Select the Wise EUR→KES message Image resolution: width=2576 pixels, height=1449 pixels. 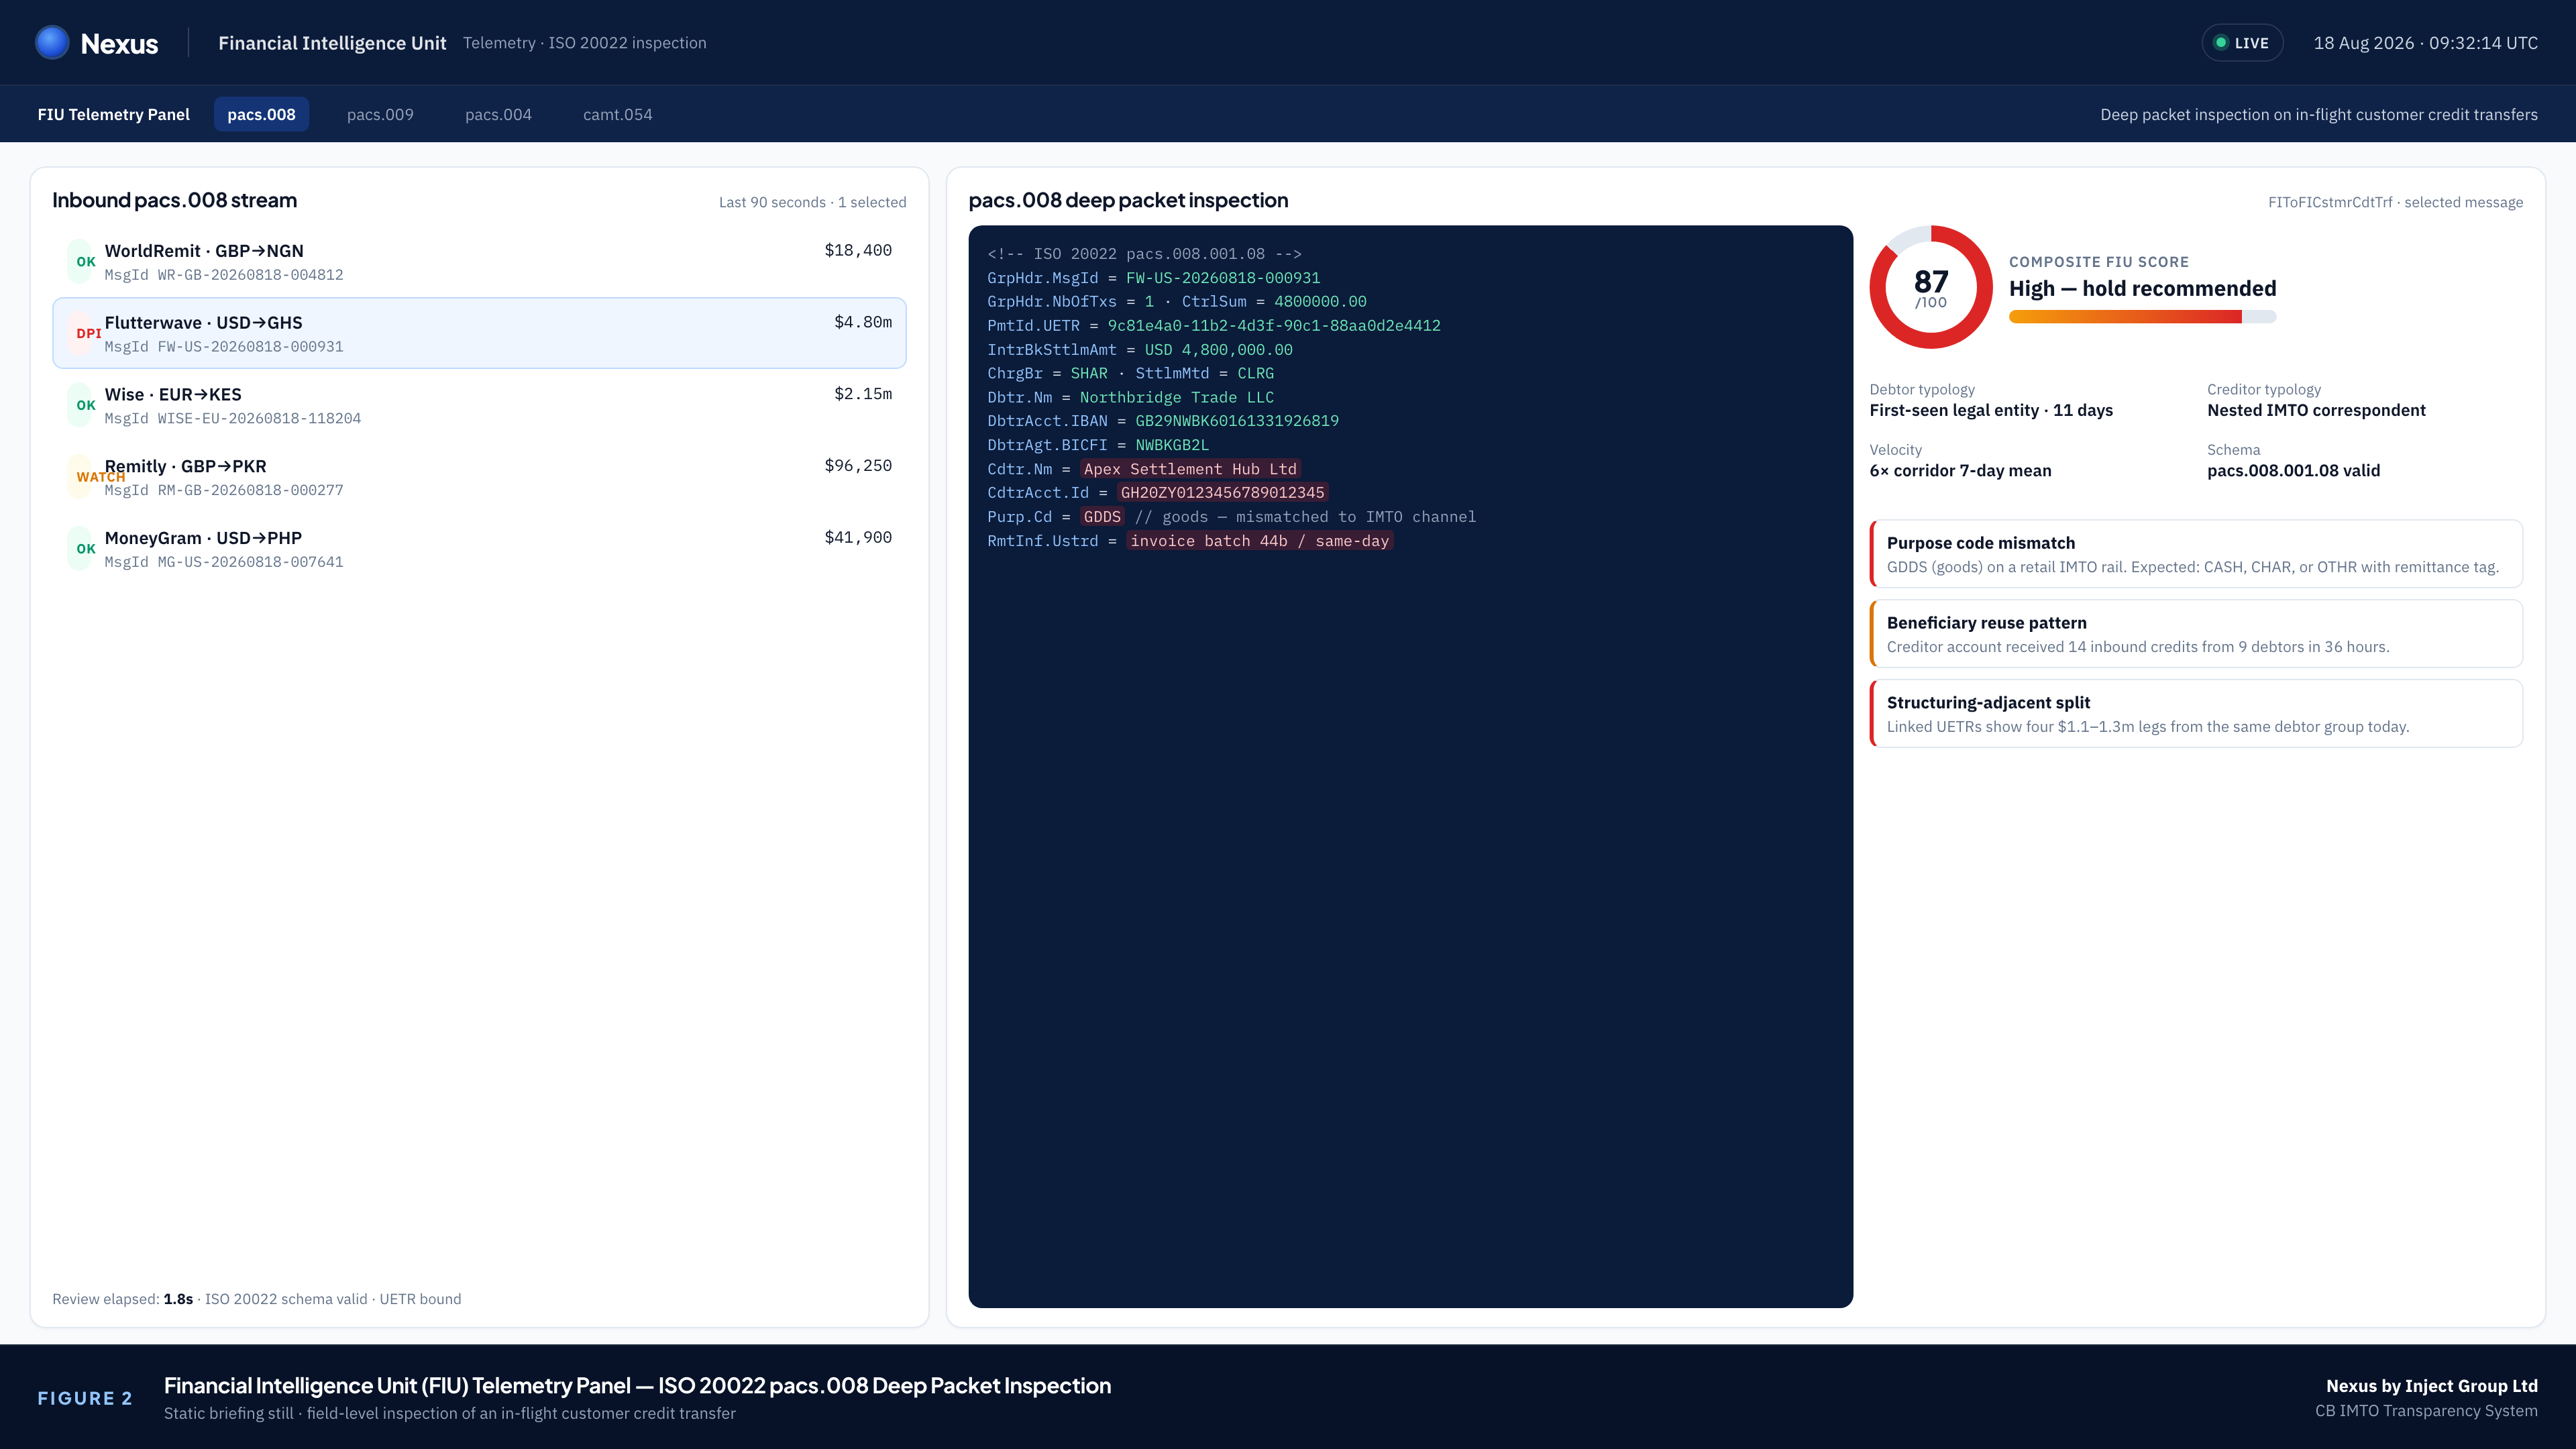pos(479,405)
